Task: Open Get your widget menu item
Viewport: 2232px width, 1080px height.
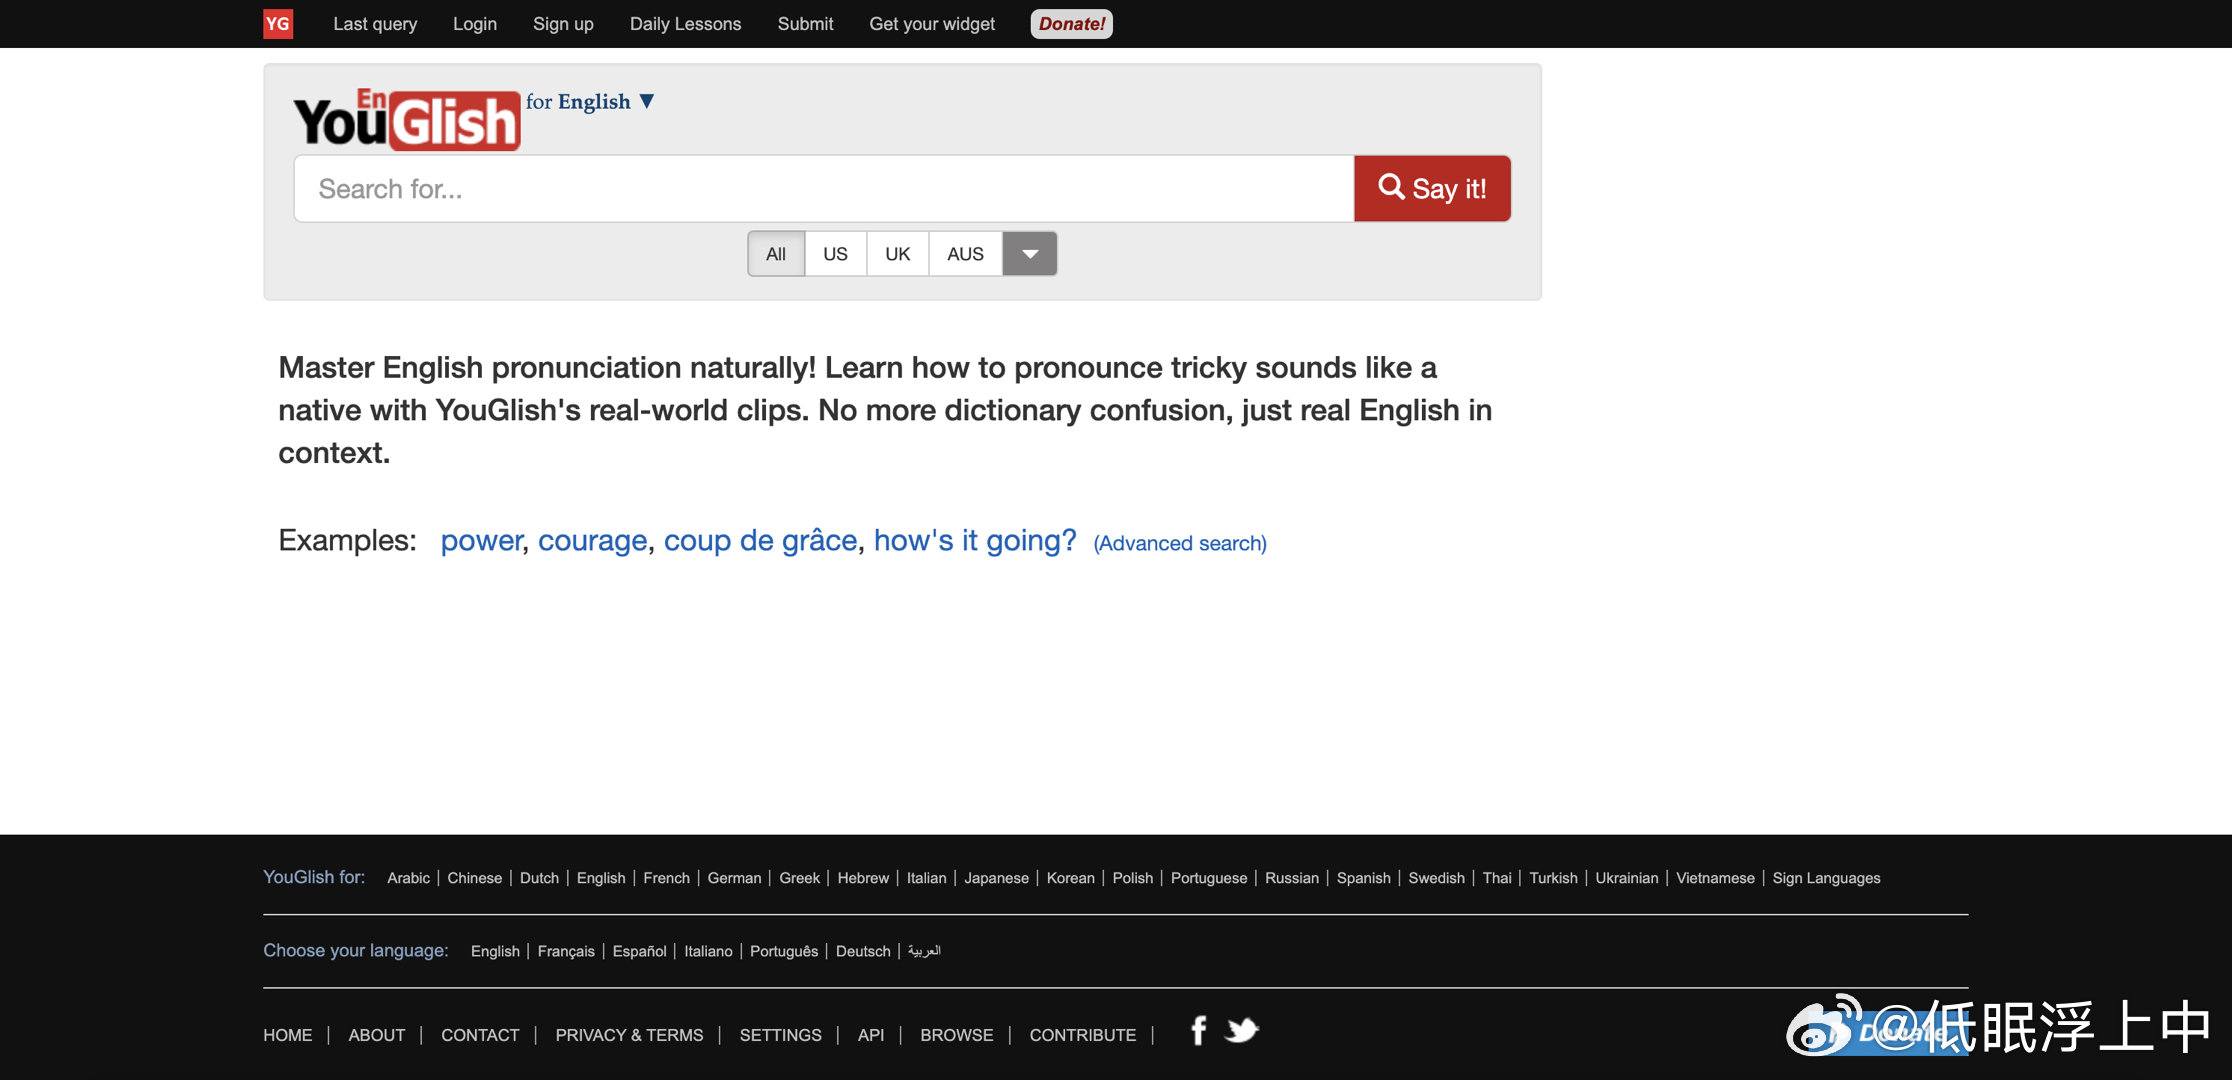Action: 932,24
